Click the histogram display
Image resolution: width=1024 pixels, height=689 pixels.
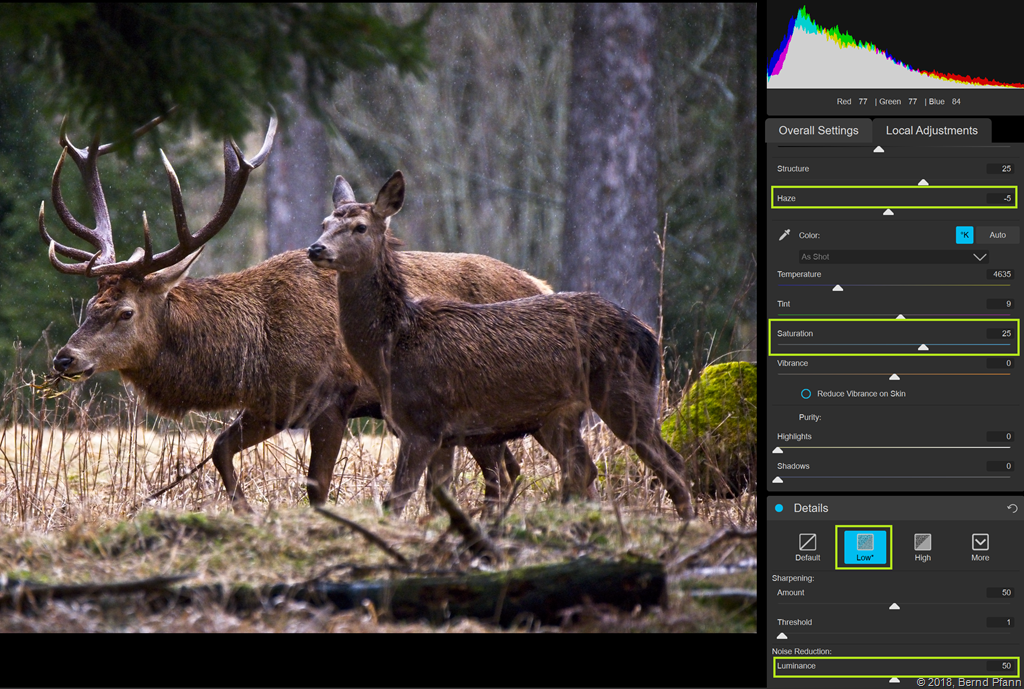click(x=895, y=47)
